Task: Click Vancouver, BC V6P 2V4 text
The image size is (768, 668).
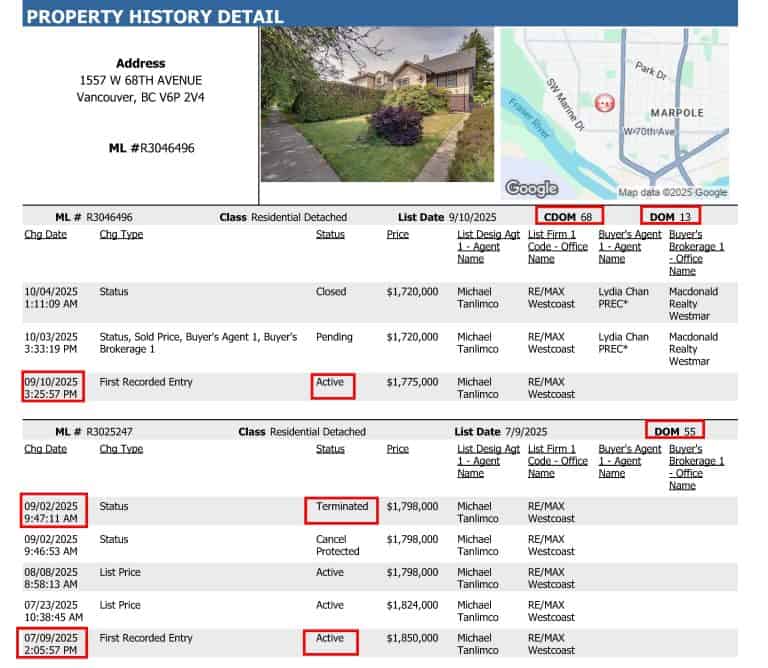Action: (x=141, y=97)
